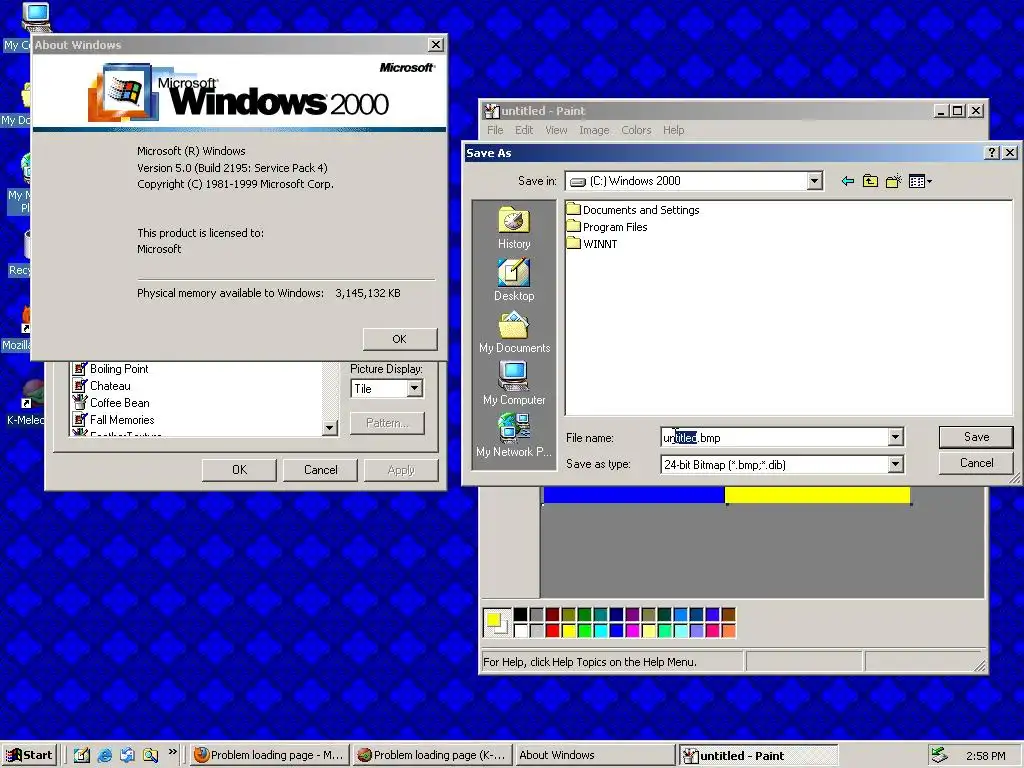Launch Internet Explorer from Quick Launch
This screenshot has width=1024, height=768.
[x=104, y=755]
